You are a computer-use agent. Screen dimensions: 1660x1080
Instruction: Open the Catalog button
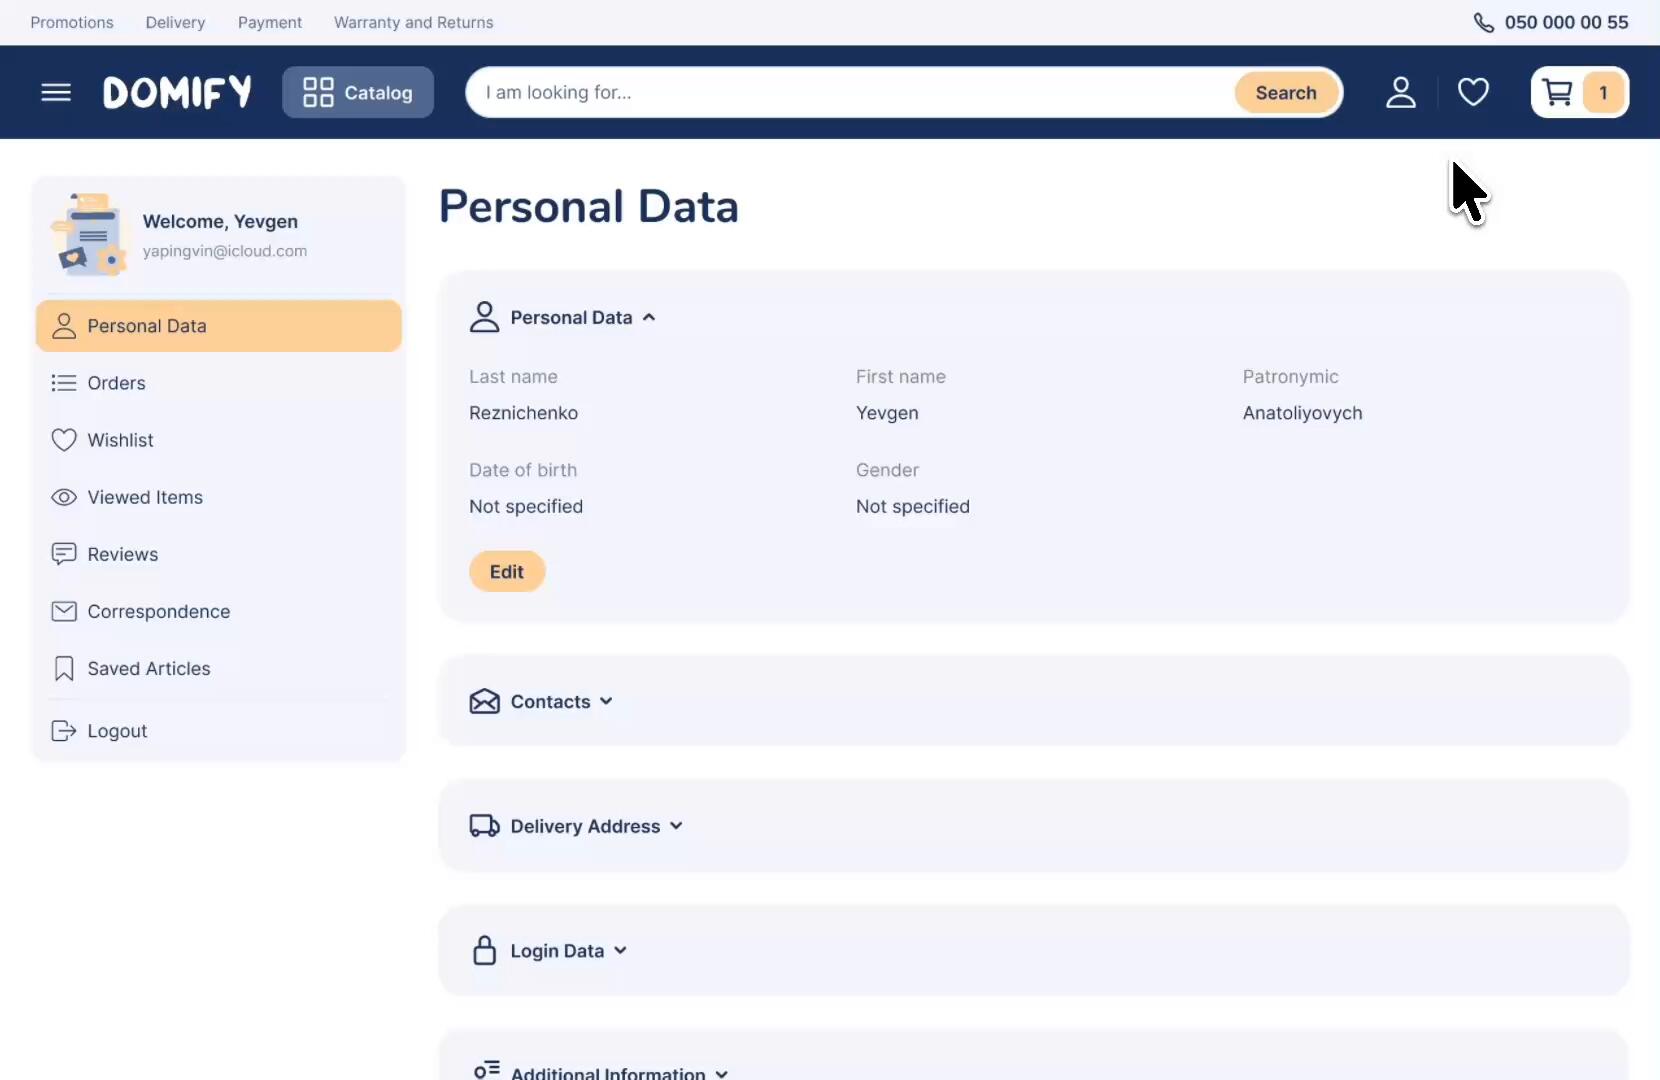[x=358, y=93]
